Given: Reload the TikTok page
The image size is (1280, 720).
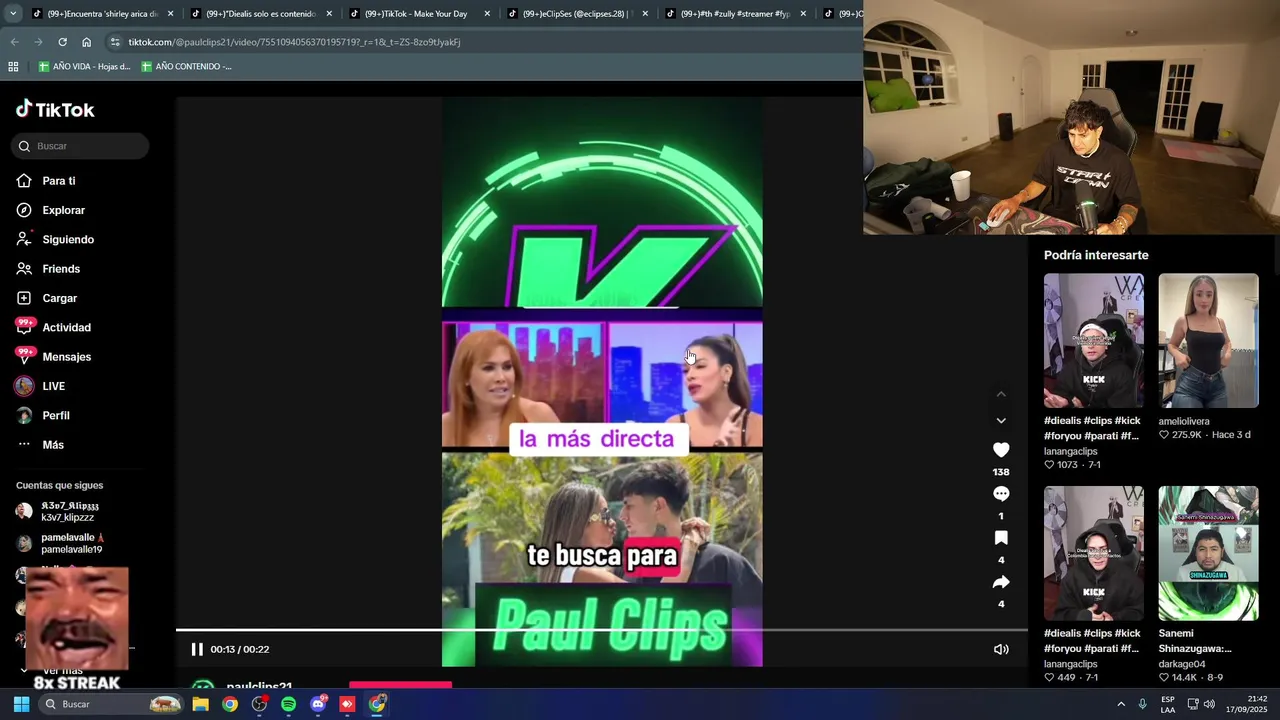Looking at the screenshot, I should pos(62,42).
